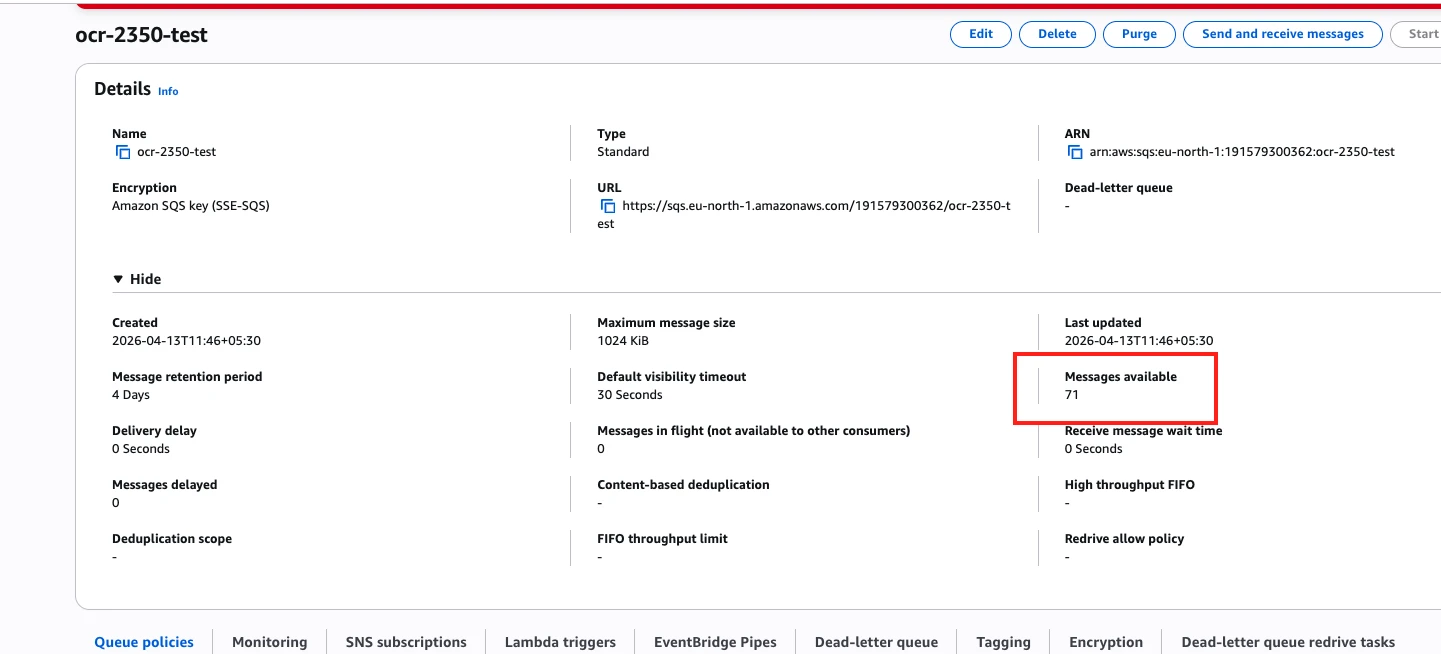The height and width of the screenshot is (654, 1441).
Task: Click the Created date value
Action: pos(186,341)
